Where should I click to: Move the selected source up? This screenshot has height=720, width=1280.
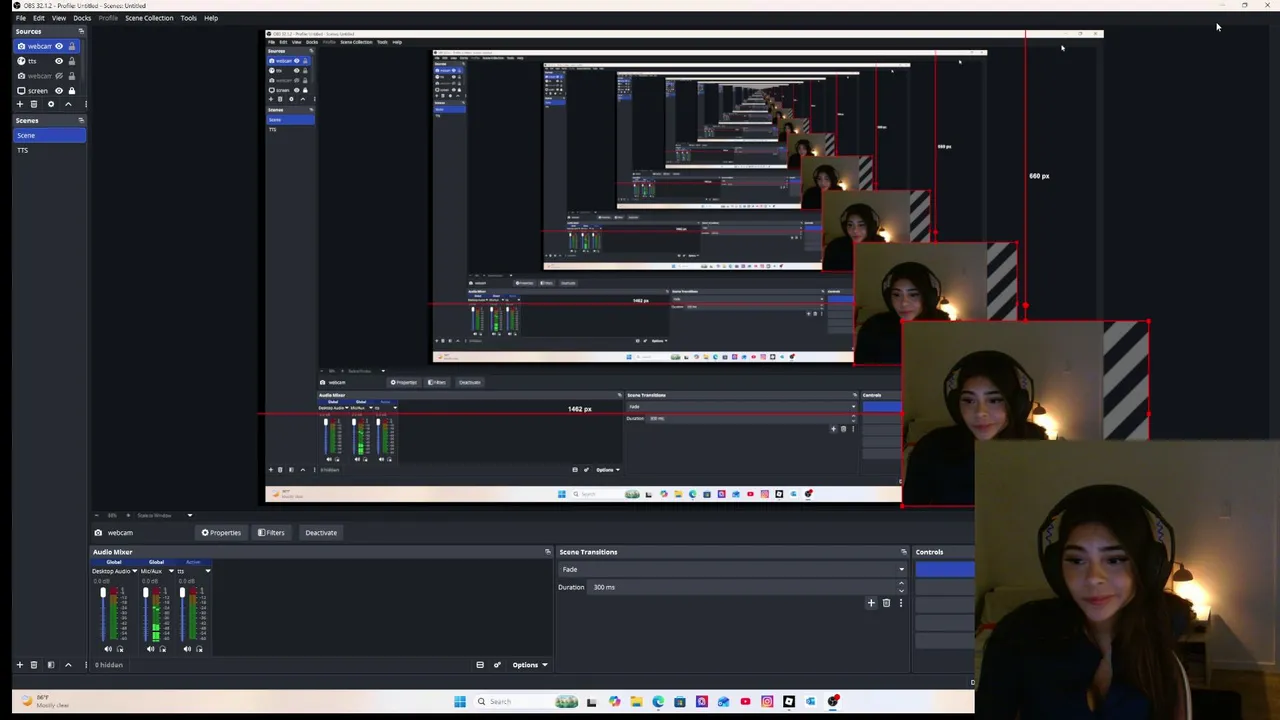tap(68, 104)
